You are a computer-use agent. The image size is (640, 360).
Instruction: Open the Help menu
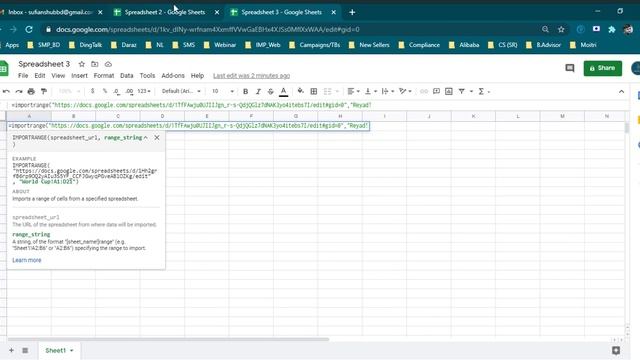197,76
